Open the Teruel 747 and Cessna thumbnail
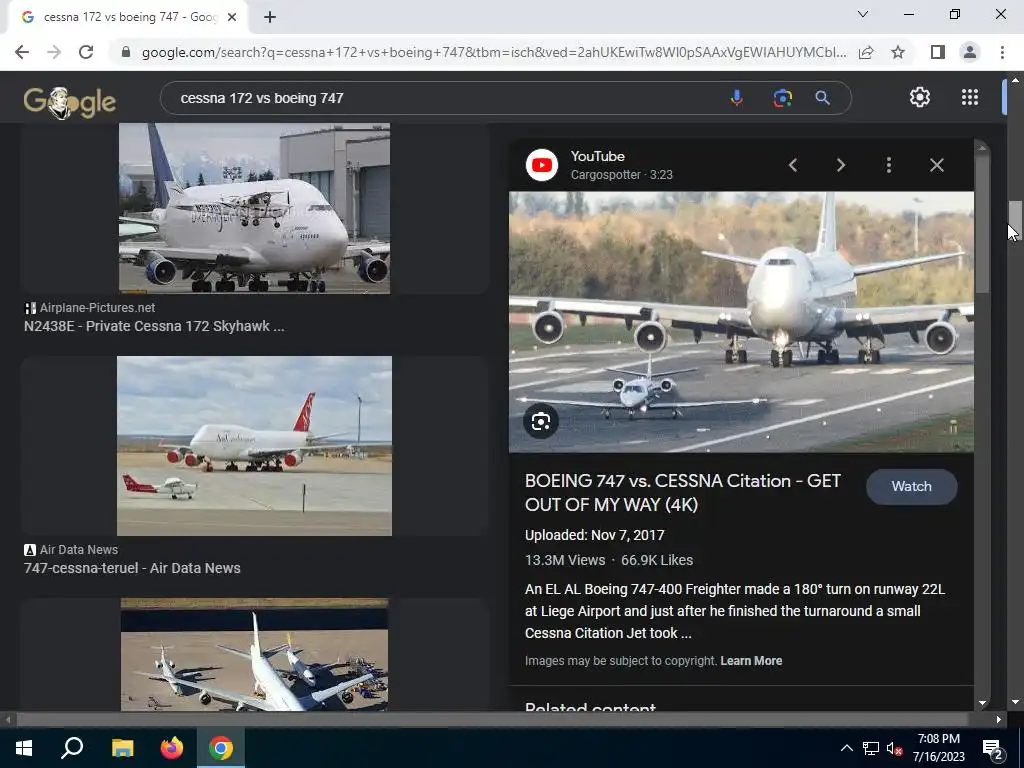The height and width of the screenshot is (768, 1024). tap(255, 446)
